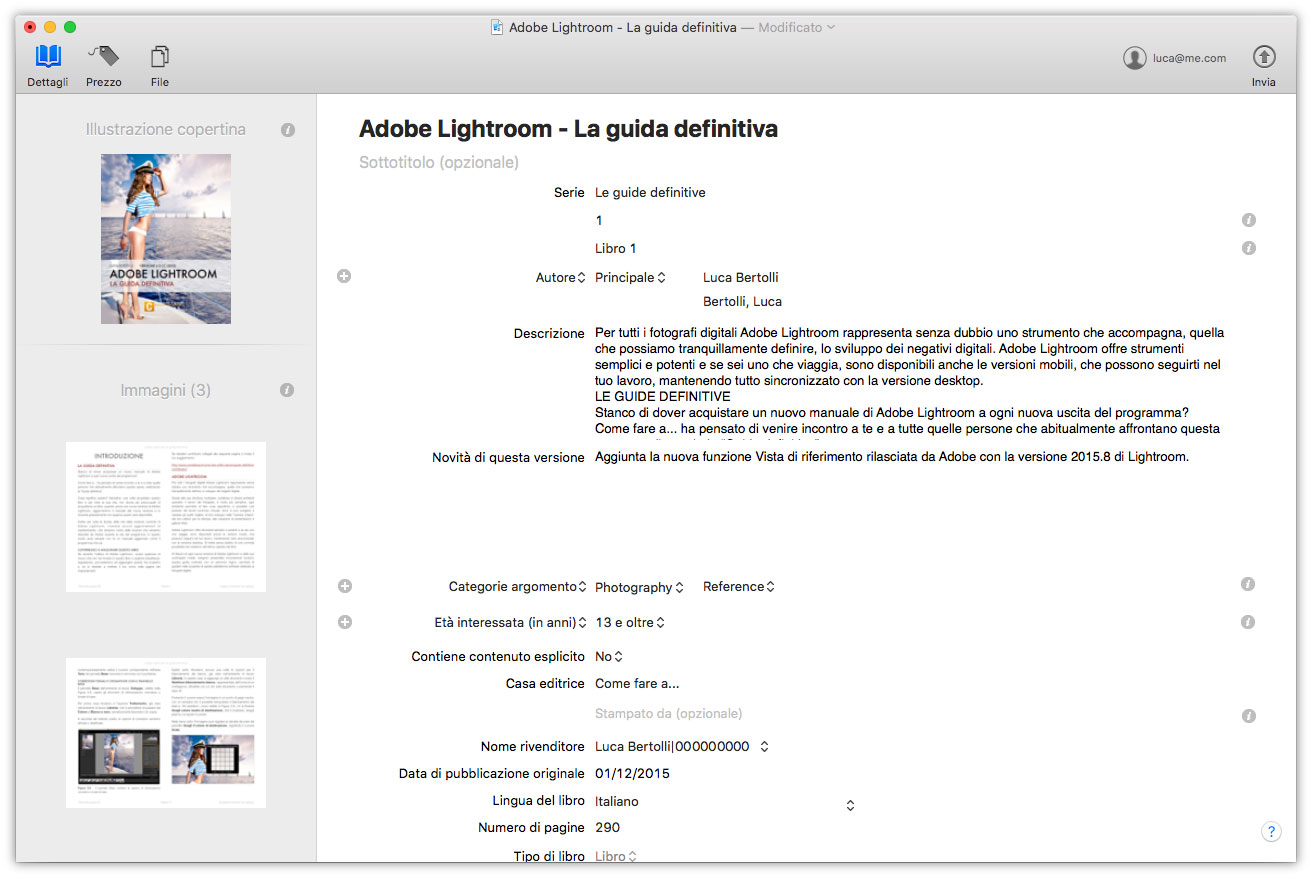Click Casa editrice field Come fare a...
The image size is (1312, 878).
point(637,684)
